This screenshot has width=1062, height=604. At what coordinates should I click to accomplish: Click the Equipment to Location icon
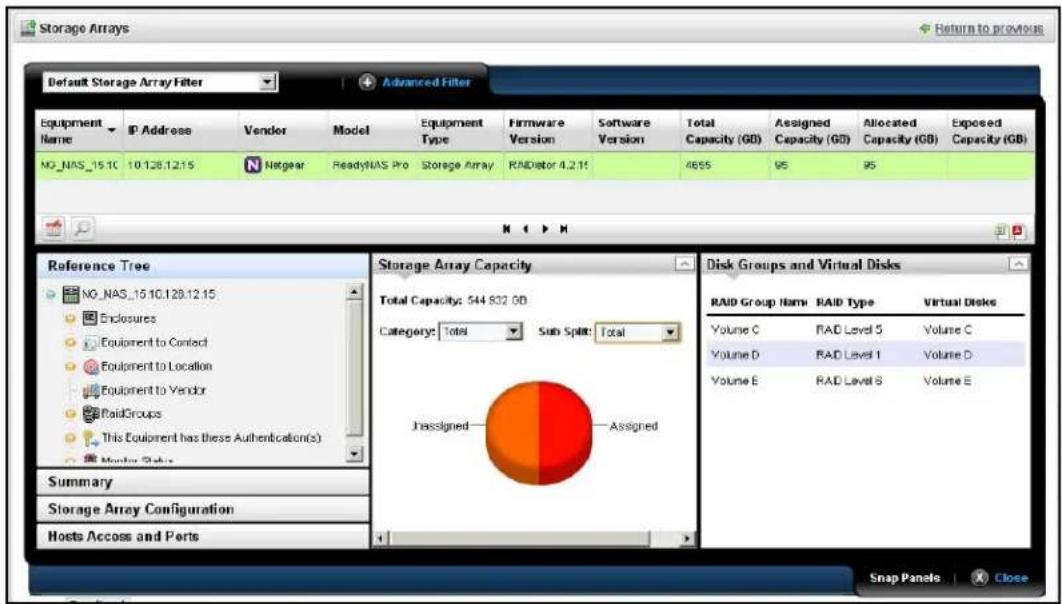point(91,366)
